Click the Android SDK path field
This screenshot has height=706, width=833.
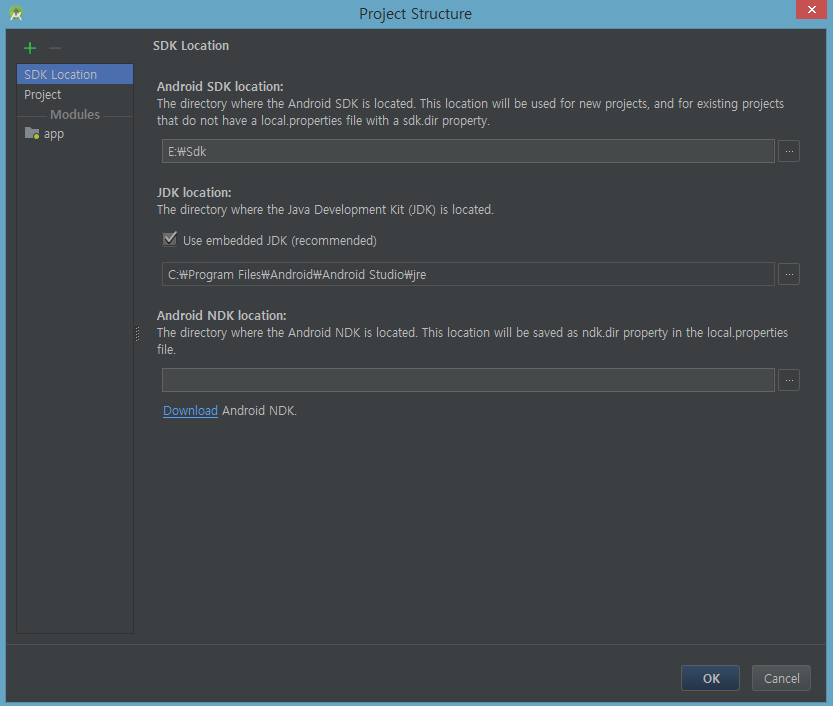(x=468, y=151)
